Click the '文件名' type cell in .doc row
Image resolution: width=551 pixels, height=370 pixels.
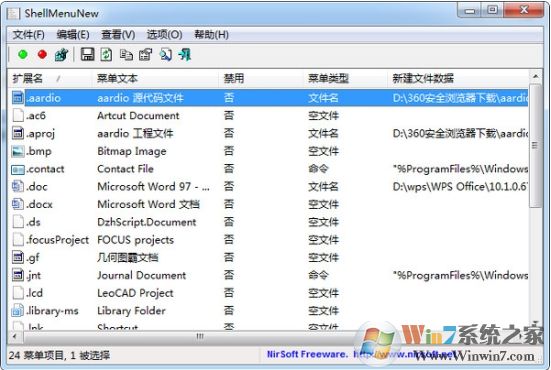pos(323,187)
